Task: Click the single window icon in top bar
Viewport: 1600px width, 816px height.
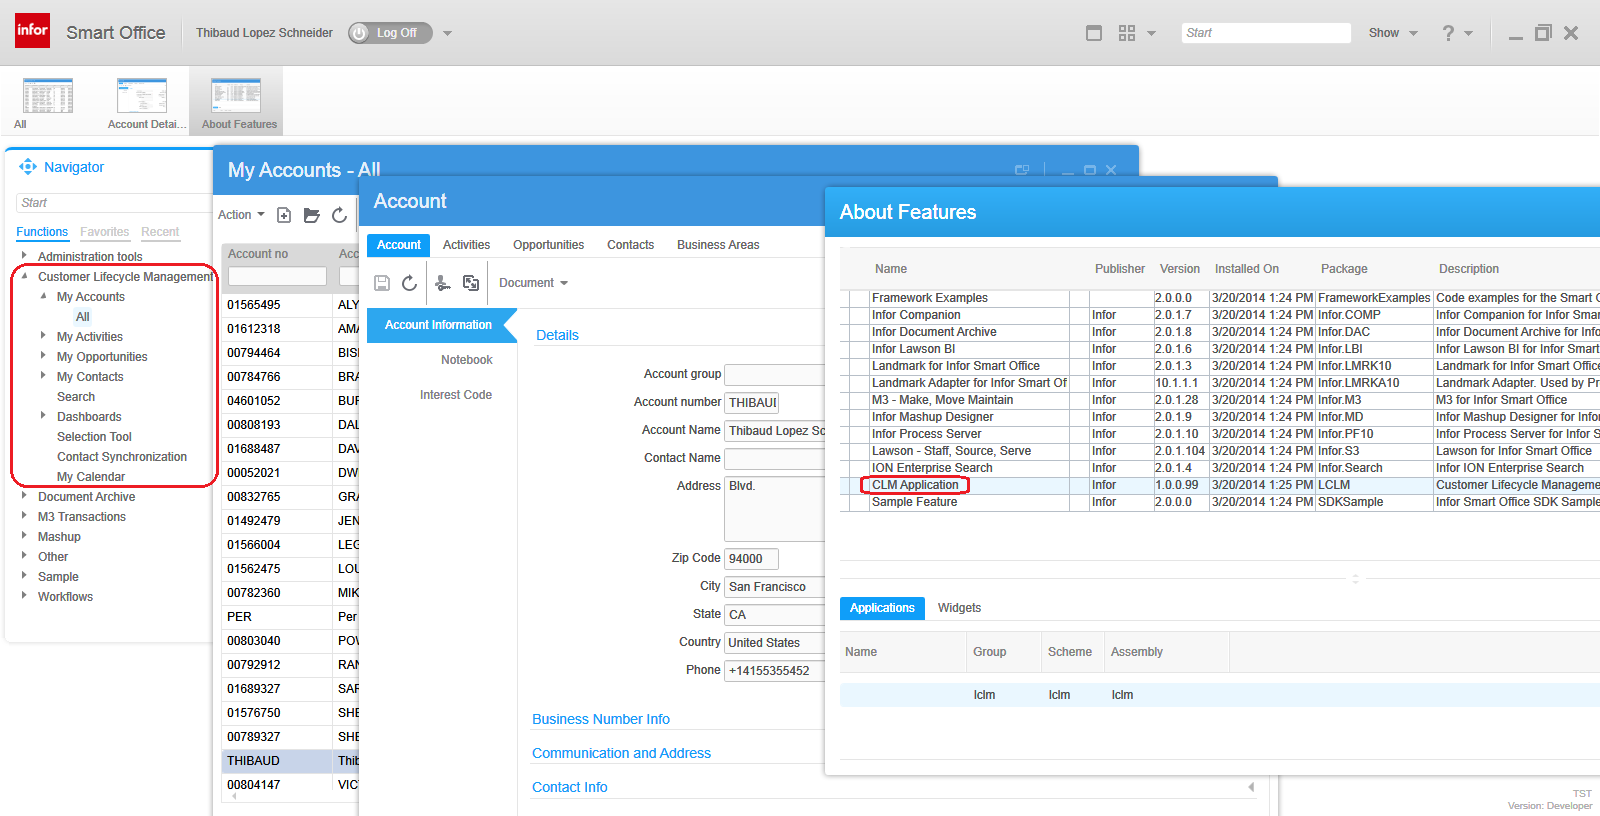Action: coord(1094,33)
